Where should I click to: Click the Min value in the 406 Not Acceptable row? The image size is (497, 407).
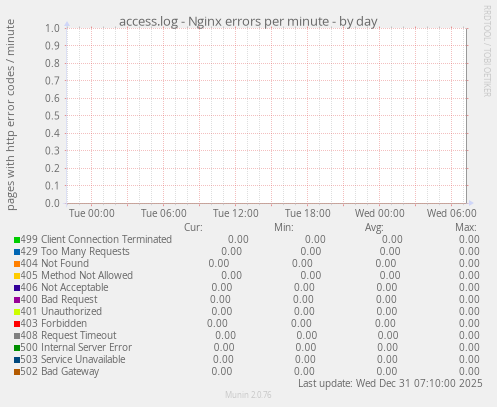pyautogui.click(x=304, y=287)
